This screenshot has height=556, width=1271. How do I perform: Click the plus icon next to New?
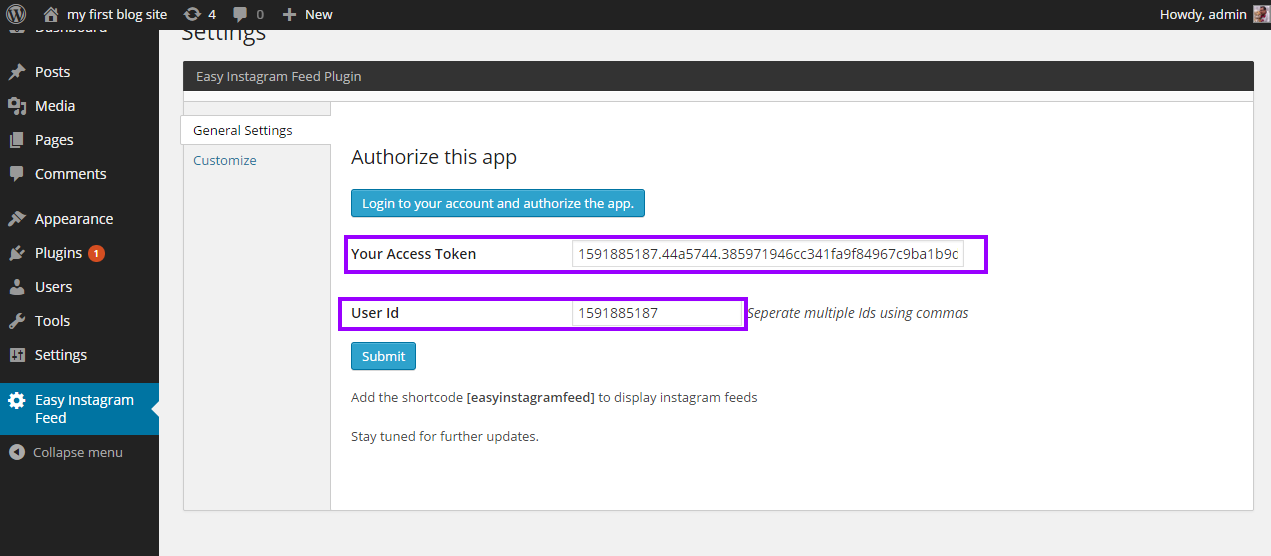pyautogui.click(x=290, y=14)
